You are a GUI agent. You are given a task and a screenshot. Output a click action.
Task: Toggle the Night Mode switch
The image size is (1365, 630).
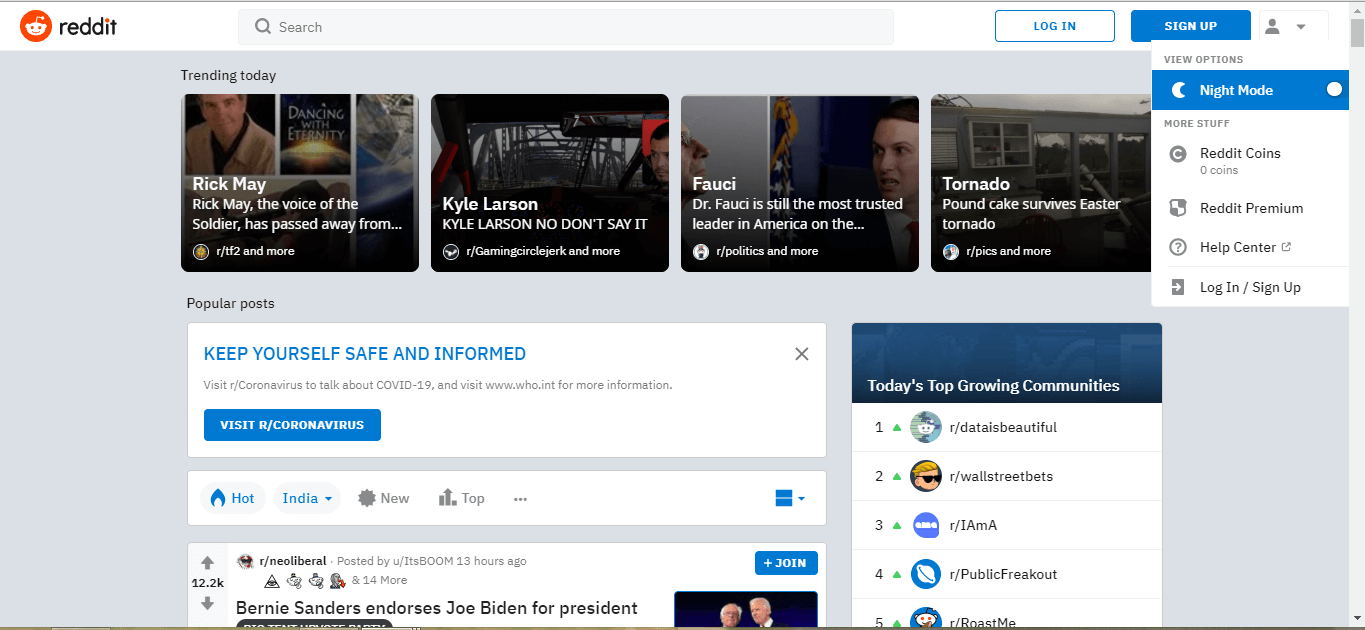click(1333, 90)
